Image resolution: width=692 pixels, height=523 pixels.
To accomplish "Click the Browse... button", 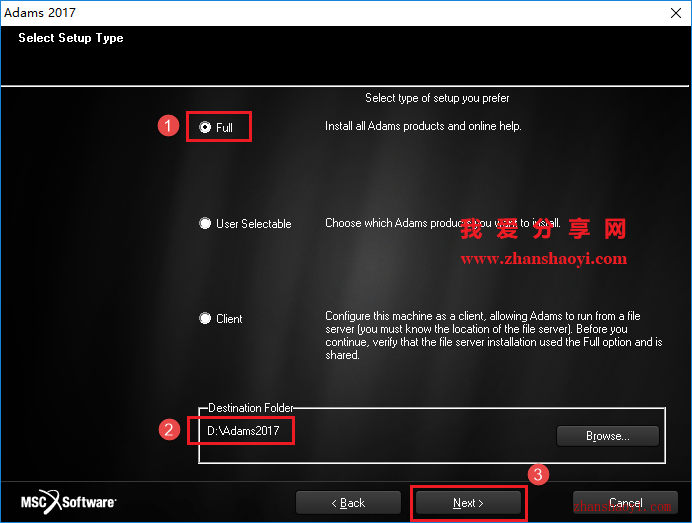I will coord(608,436).
